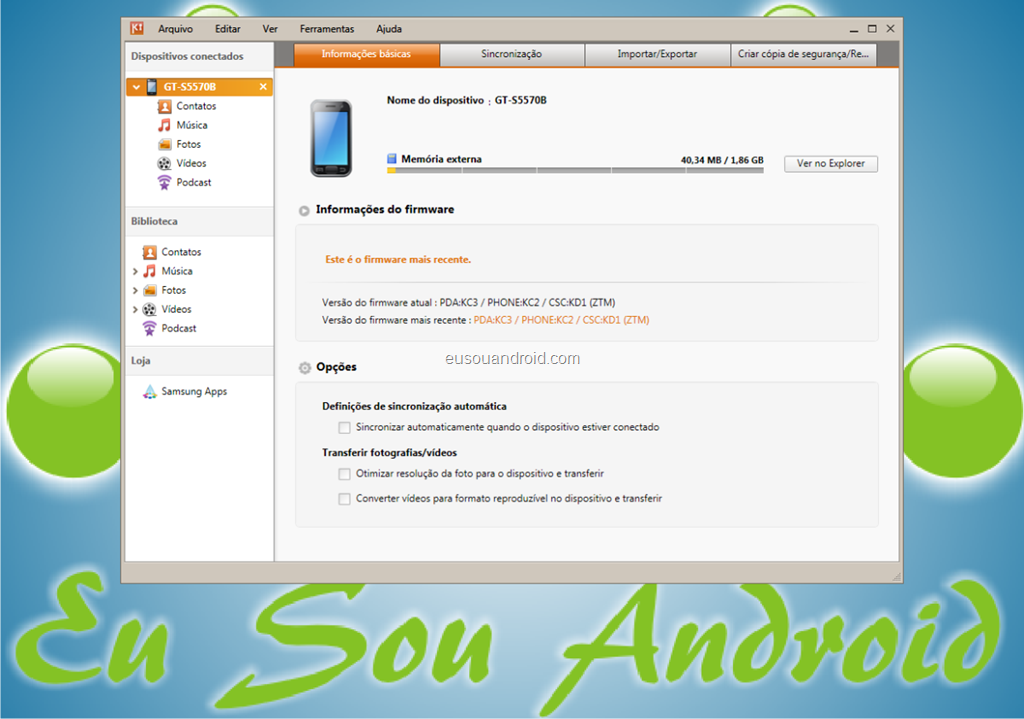Screen dimensions: 1024x719
Task: Collapse the GT-S5570B device tree
Action: click(136, 86)
